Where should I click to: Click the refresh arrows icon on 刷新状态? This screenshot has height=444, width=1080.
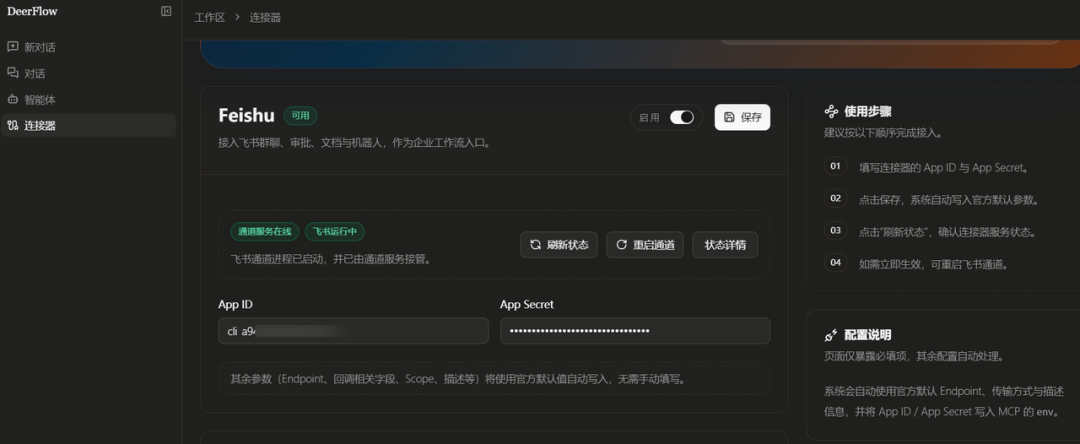tap(535, 244)
